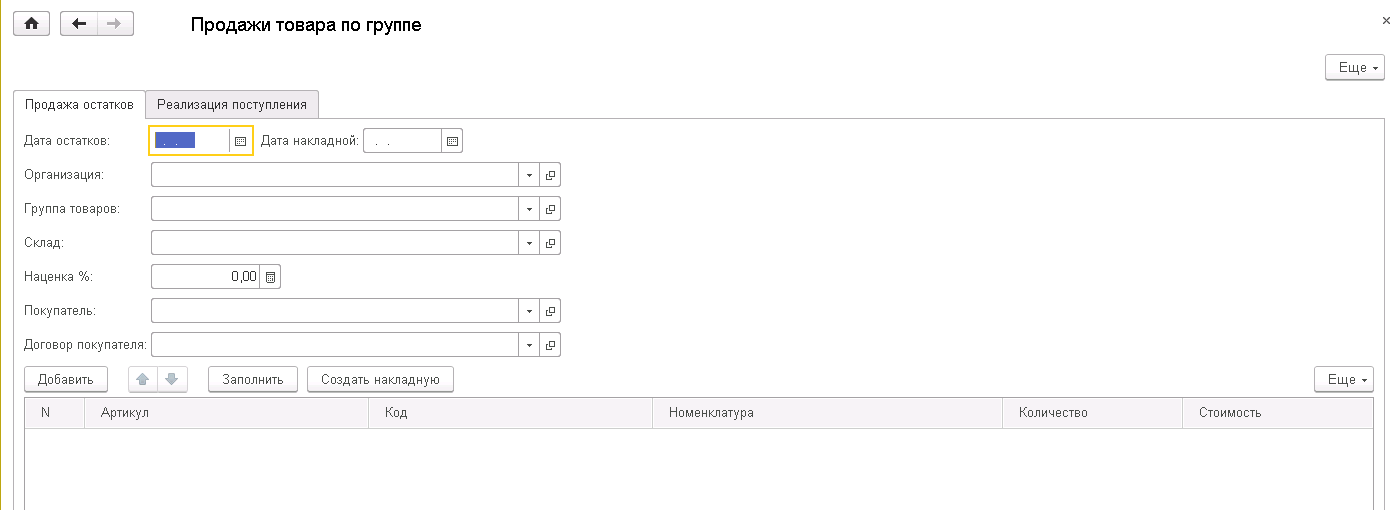Move table row up arrow
Screen dimensions: 1394x510
(144, 380)
